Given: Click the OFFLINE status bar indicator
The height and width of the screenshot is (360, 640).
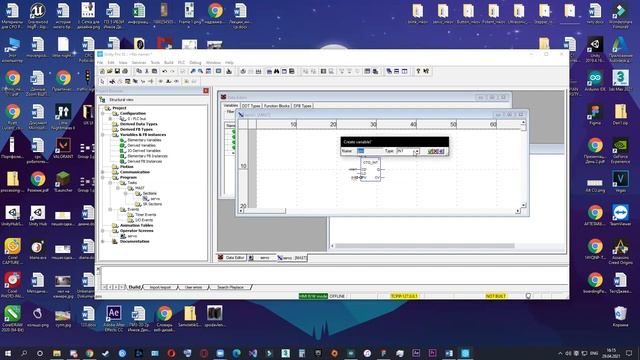Looking at the screenshot, I should [337, 296].
